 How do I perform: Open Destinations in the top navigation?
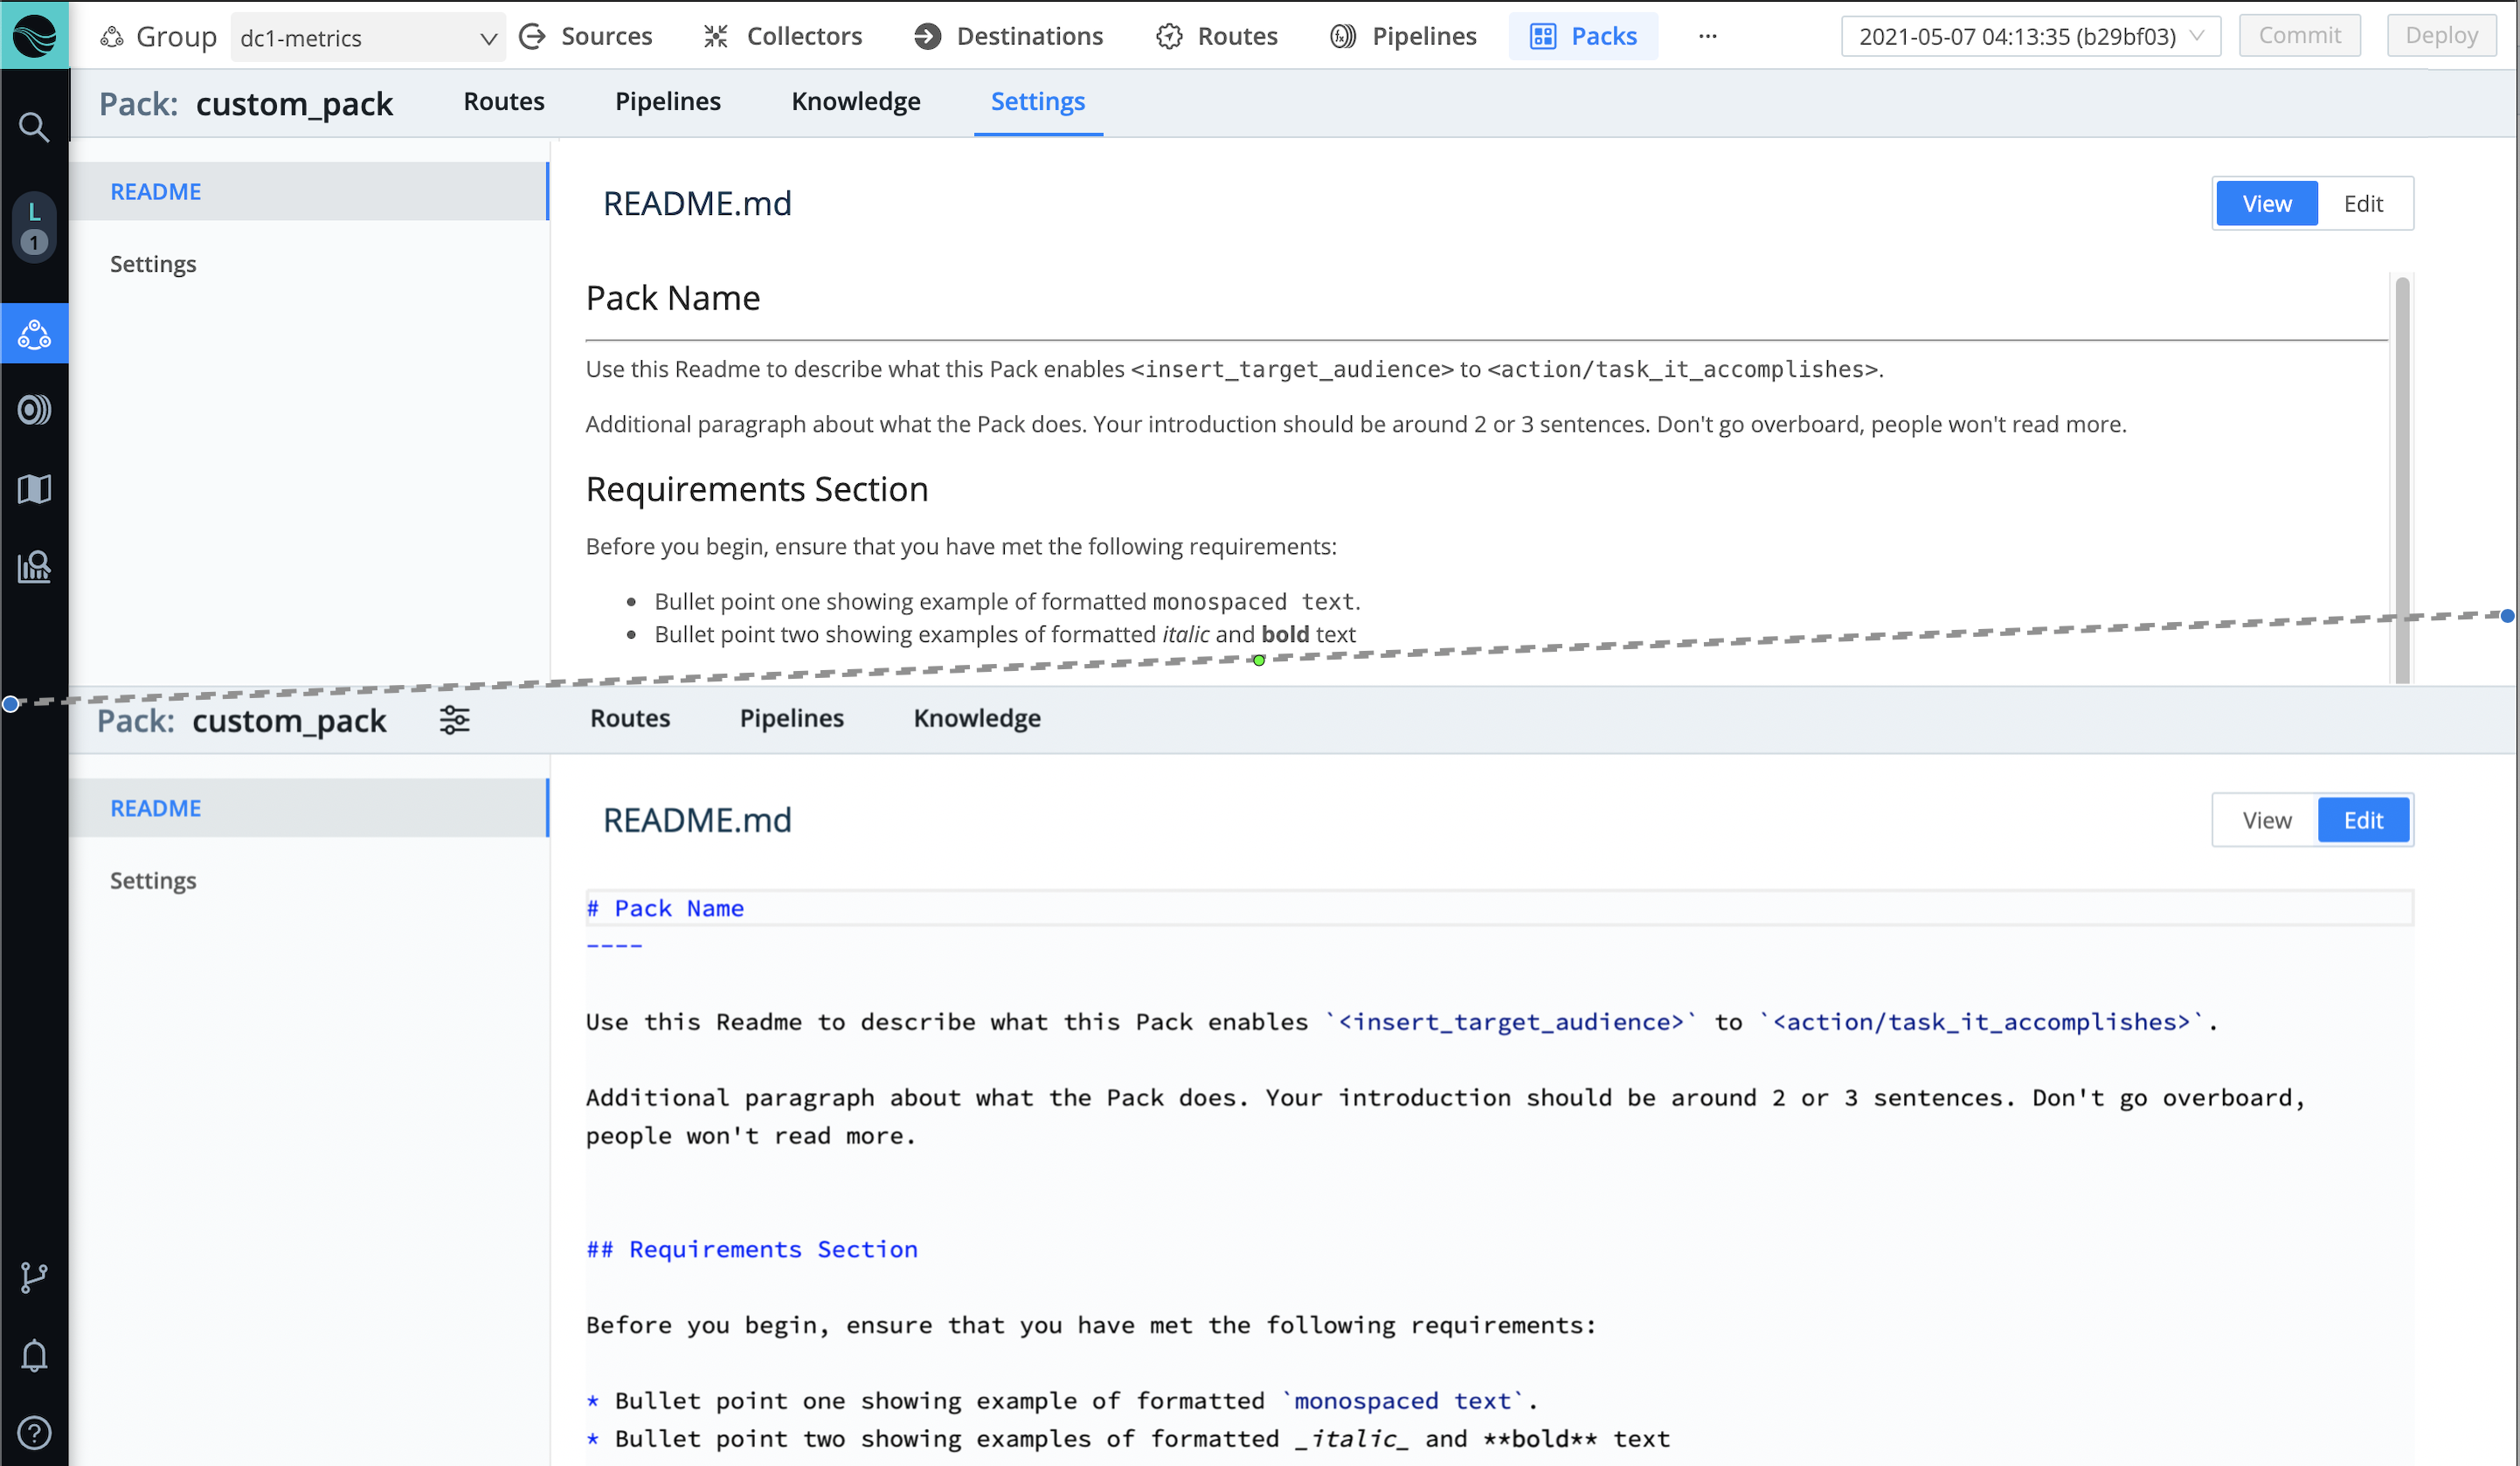pyautogui.click(x=1008, y=36)
